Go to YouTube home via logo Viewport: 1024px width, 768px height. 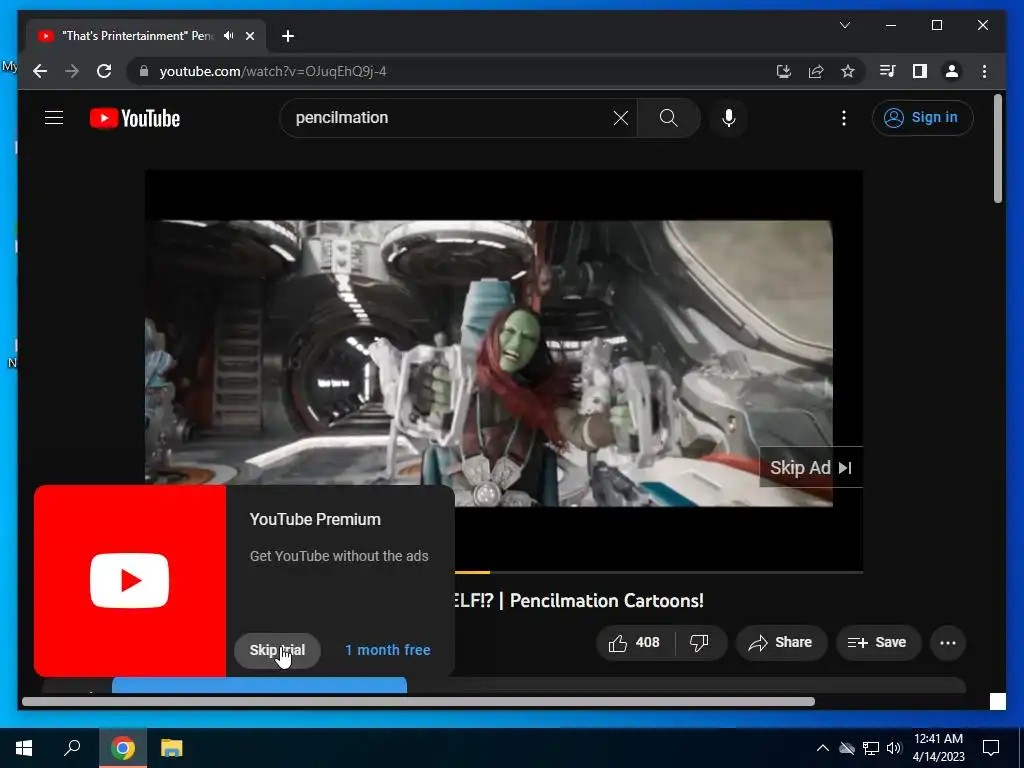click(135, 118)
